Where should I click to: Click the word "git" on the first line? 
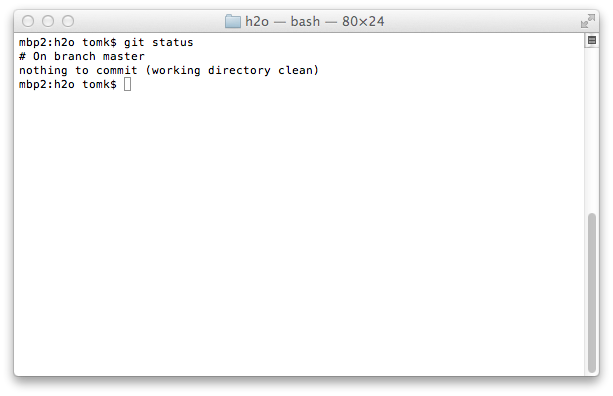coord(134,43)
